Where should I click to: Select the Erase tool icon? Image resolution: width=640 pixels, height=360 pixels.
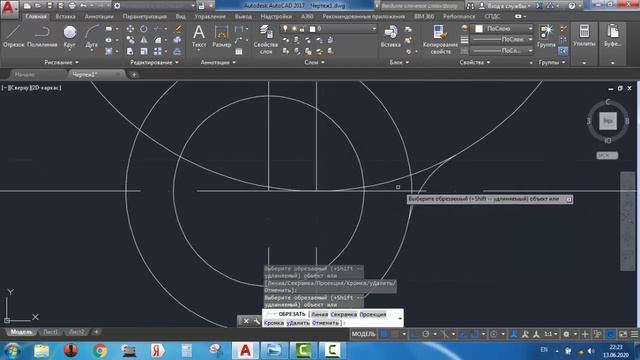178,29
